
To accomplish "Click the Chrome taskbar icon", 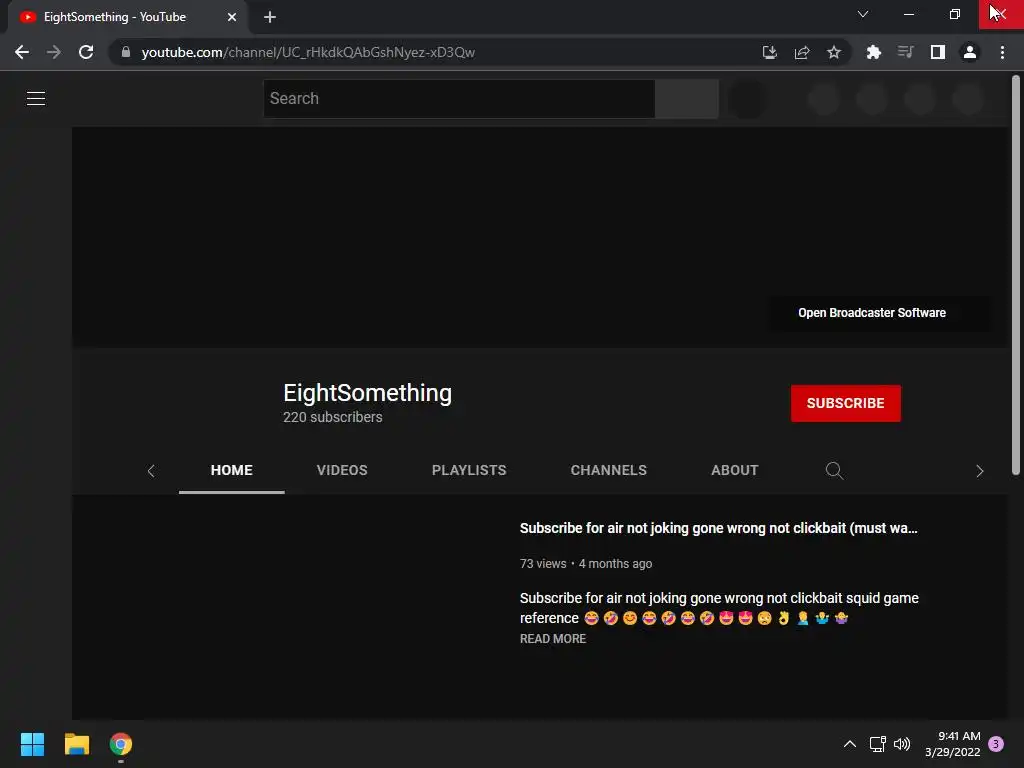I will coord(121,744).
